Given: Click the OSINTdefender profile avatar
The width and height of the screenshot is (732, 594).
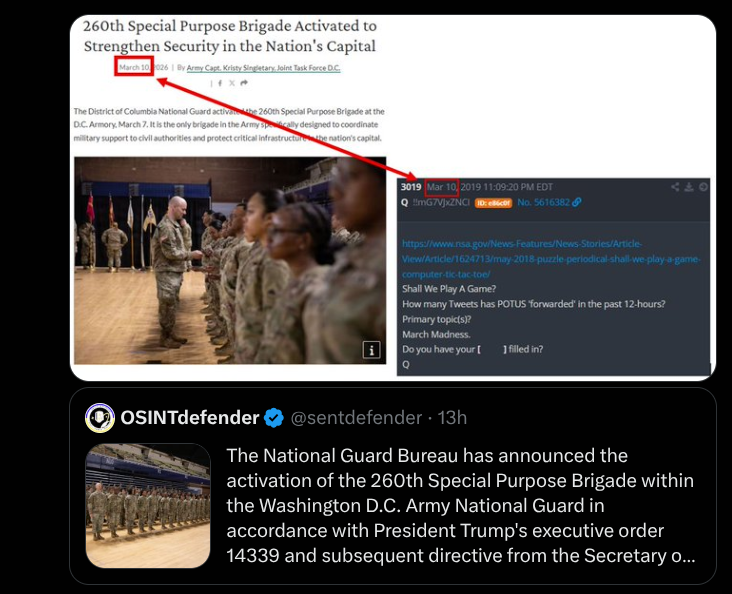Looking at the screenshot, I should coord(100,417).
